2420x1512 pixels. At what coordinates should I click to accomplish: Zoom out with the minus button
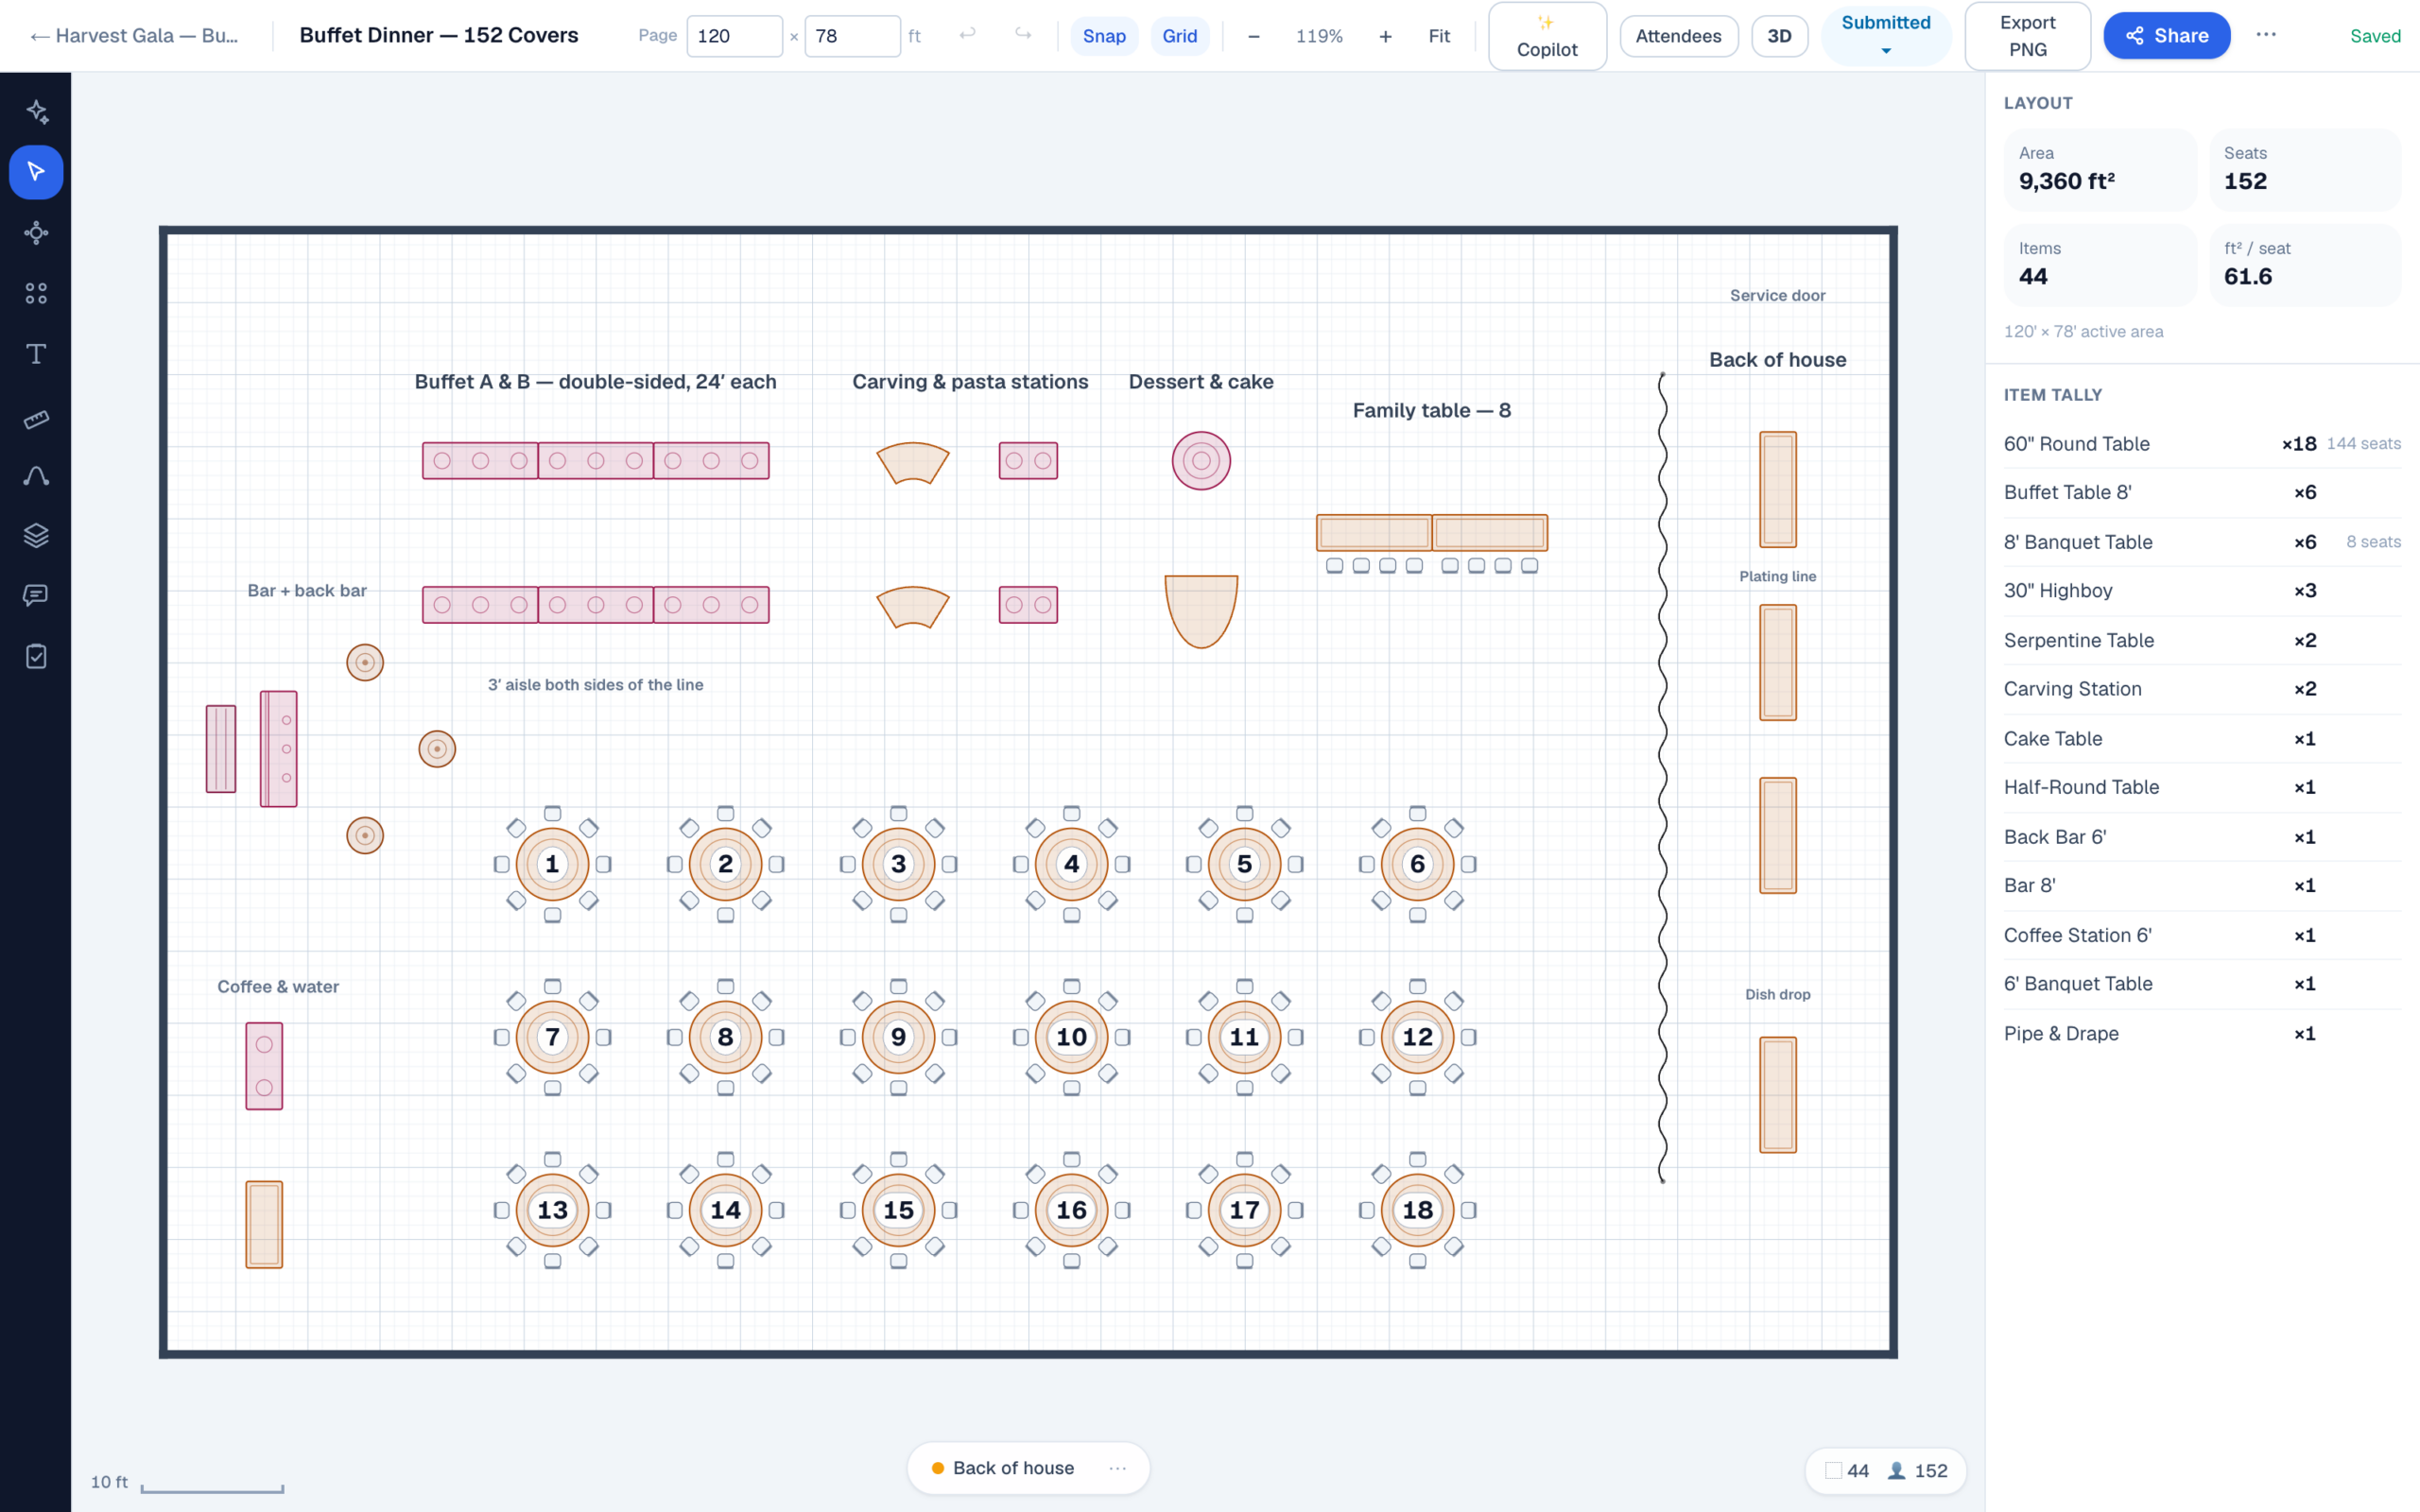(1253, 36)
